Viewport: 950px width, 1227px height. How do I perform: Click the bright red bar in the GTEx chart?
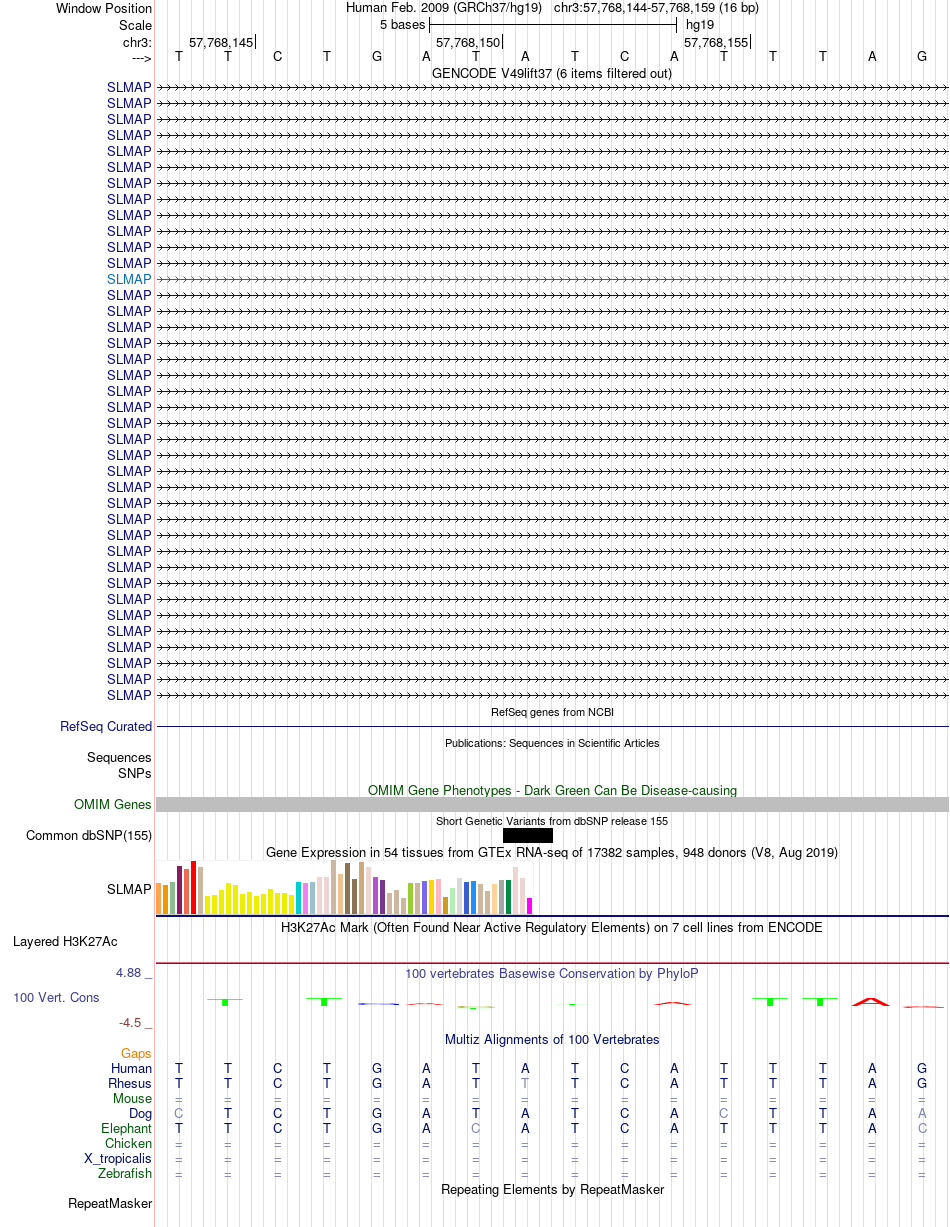pos(194,887)
